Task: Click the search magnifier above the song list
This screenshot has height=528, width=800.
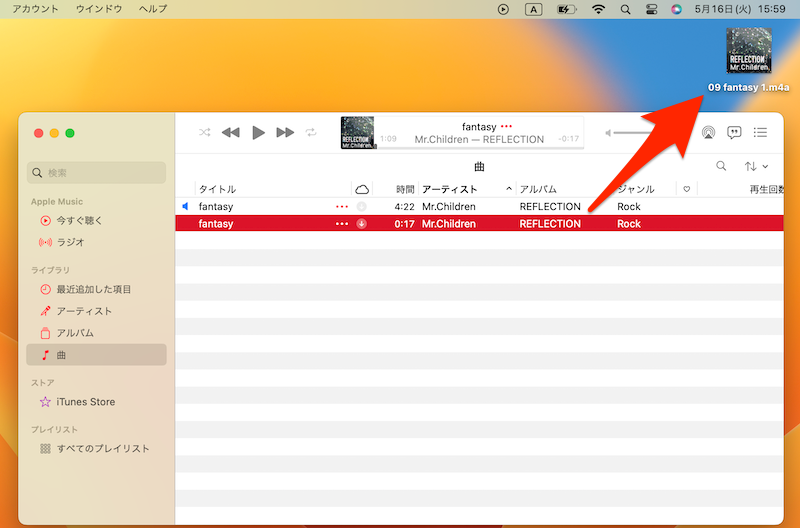Action: pyautogui.click(x=722, y=166)
